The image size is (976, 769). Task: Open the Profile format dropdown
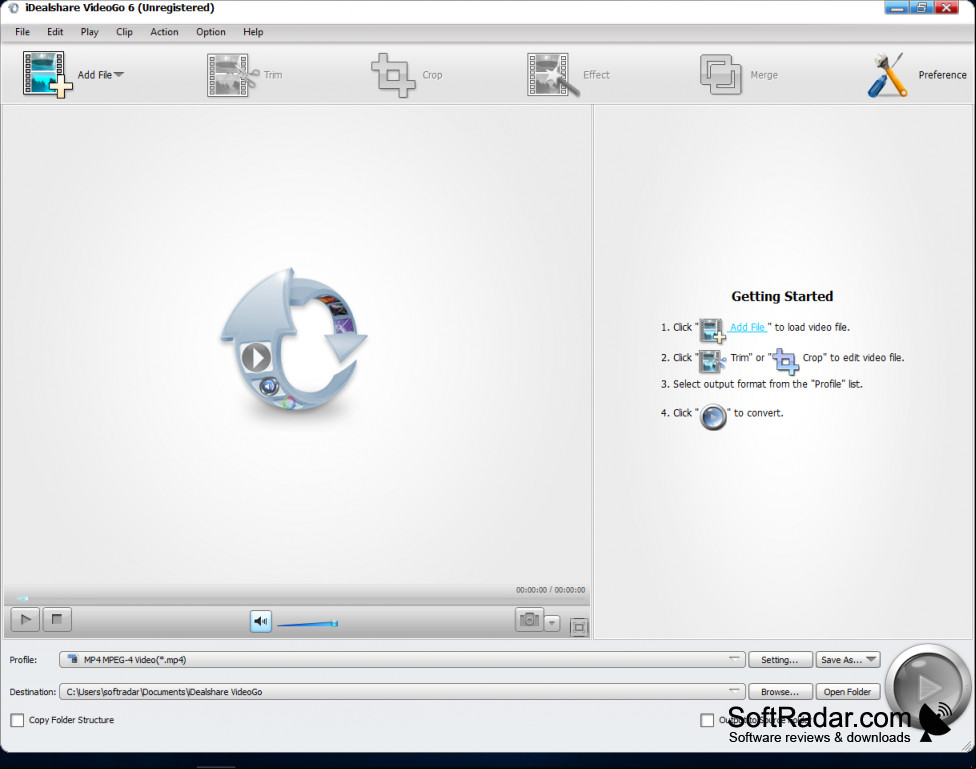pyautogui.click(x=402, y=659)
